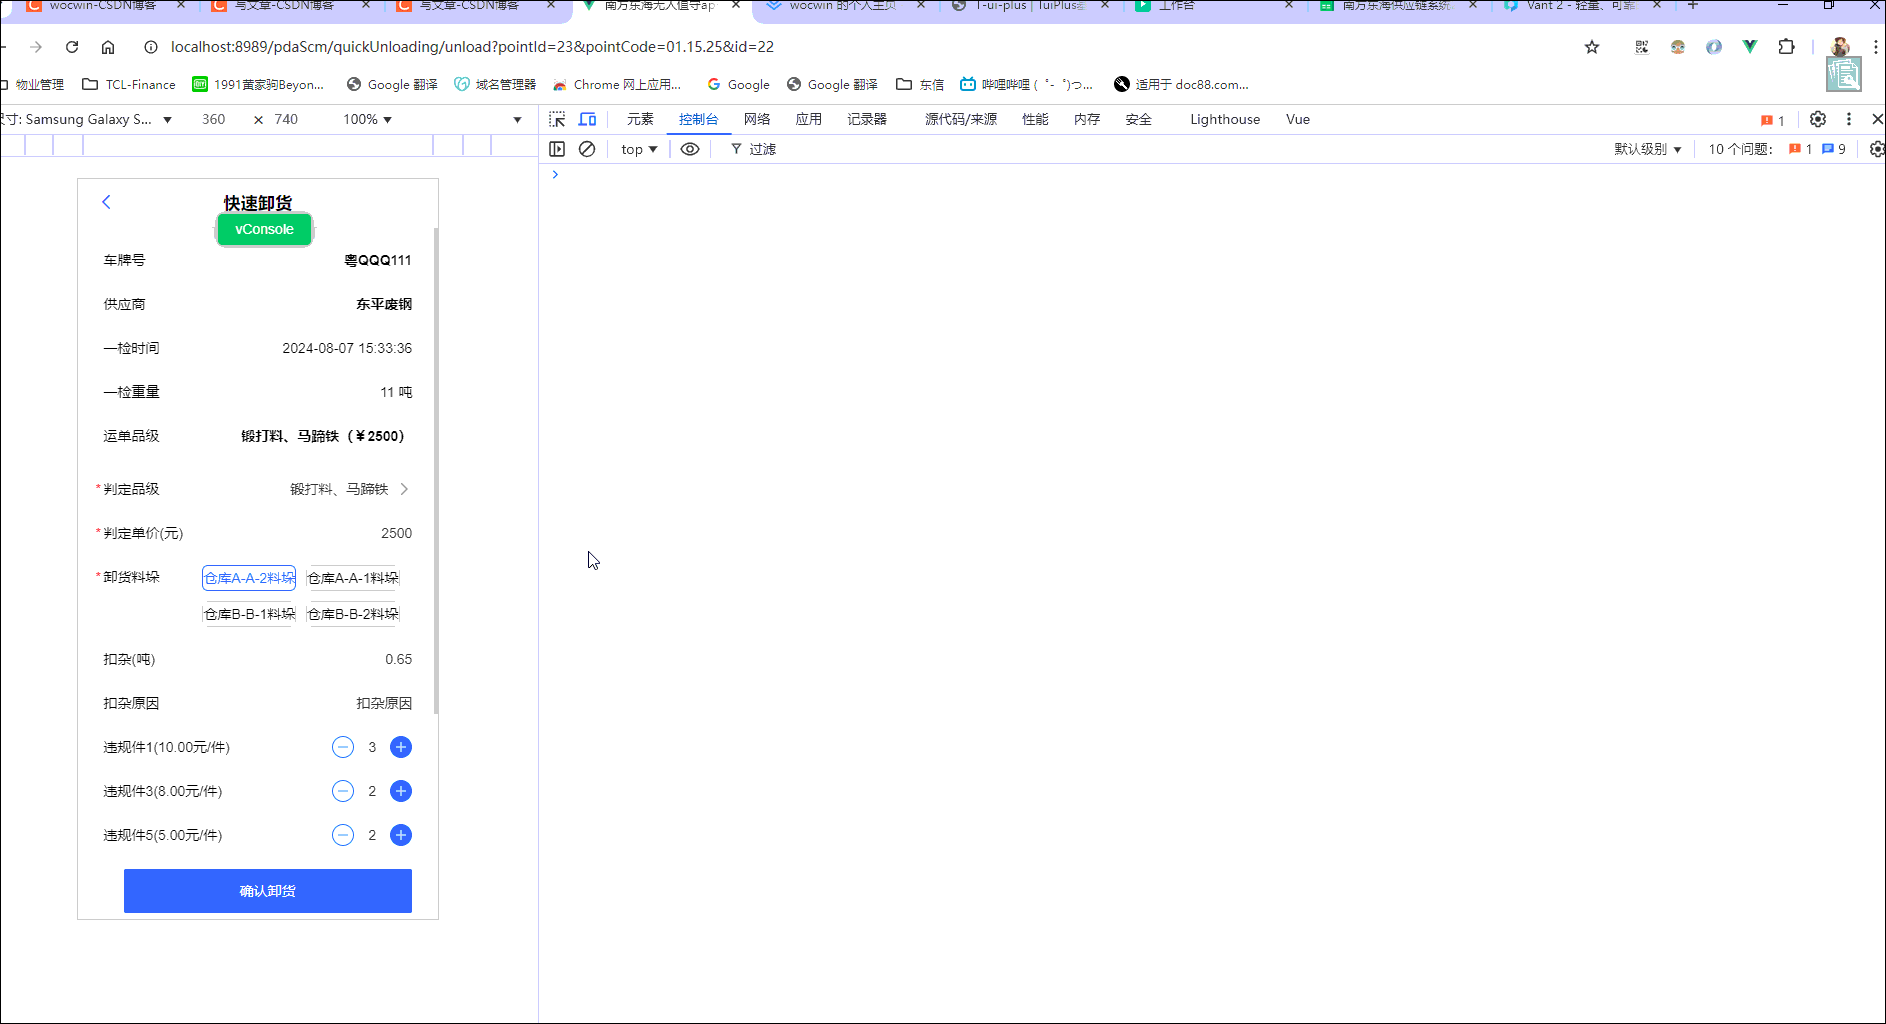Switch to the 应用 Application tab
Screen dimensions: 1886x1024
pyautogui.click(x=809, y=119)
